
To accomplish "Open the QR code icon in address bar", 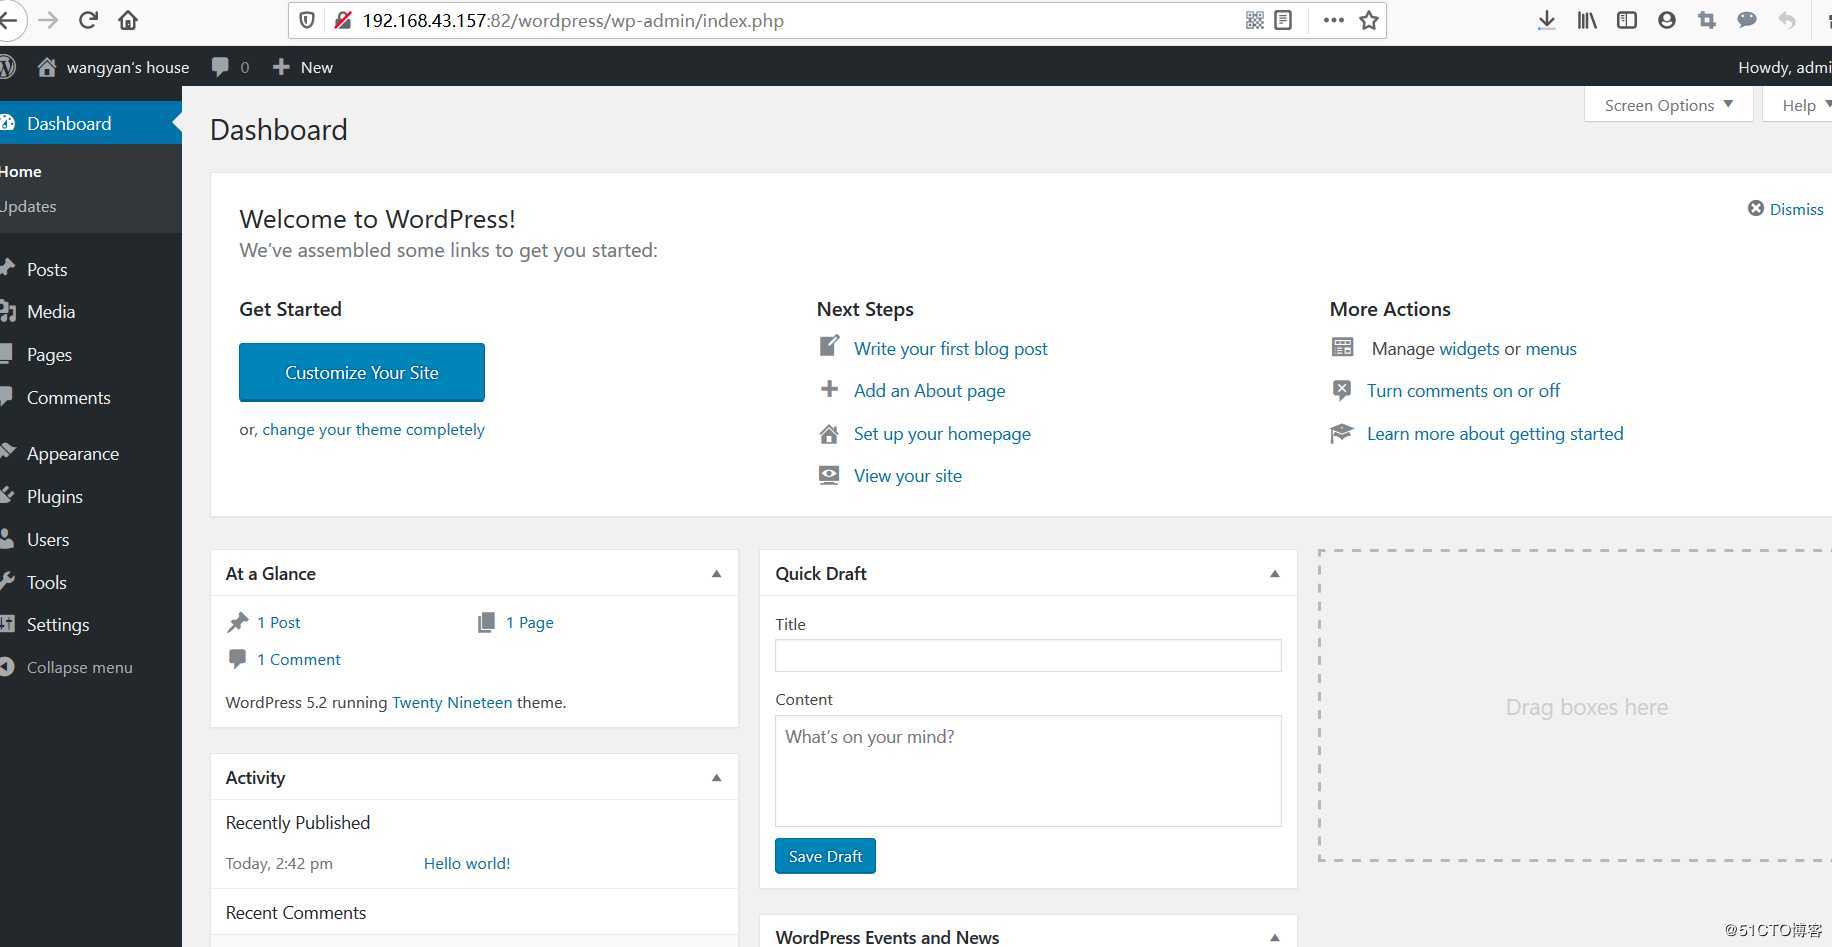I will click(1254, 20).
